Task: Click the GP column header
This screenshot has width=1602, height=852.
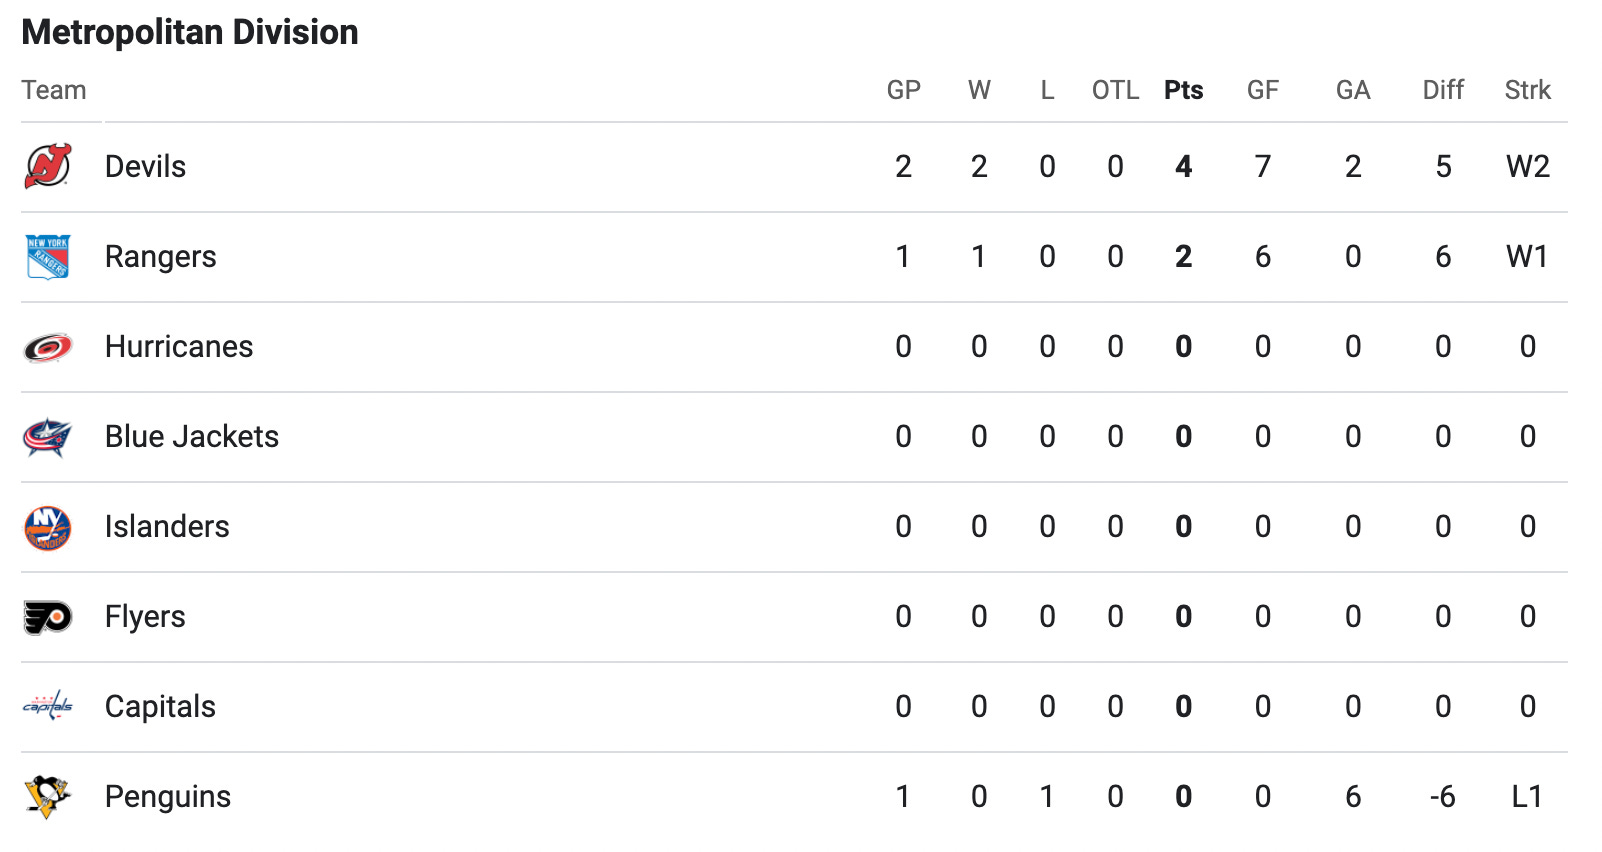Action: pos(904,90)
